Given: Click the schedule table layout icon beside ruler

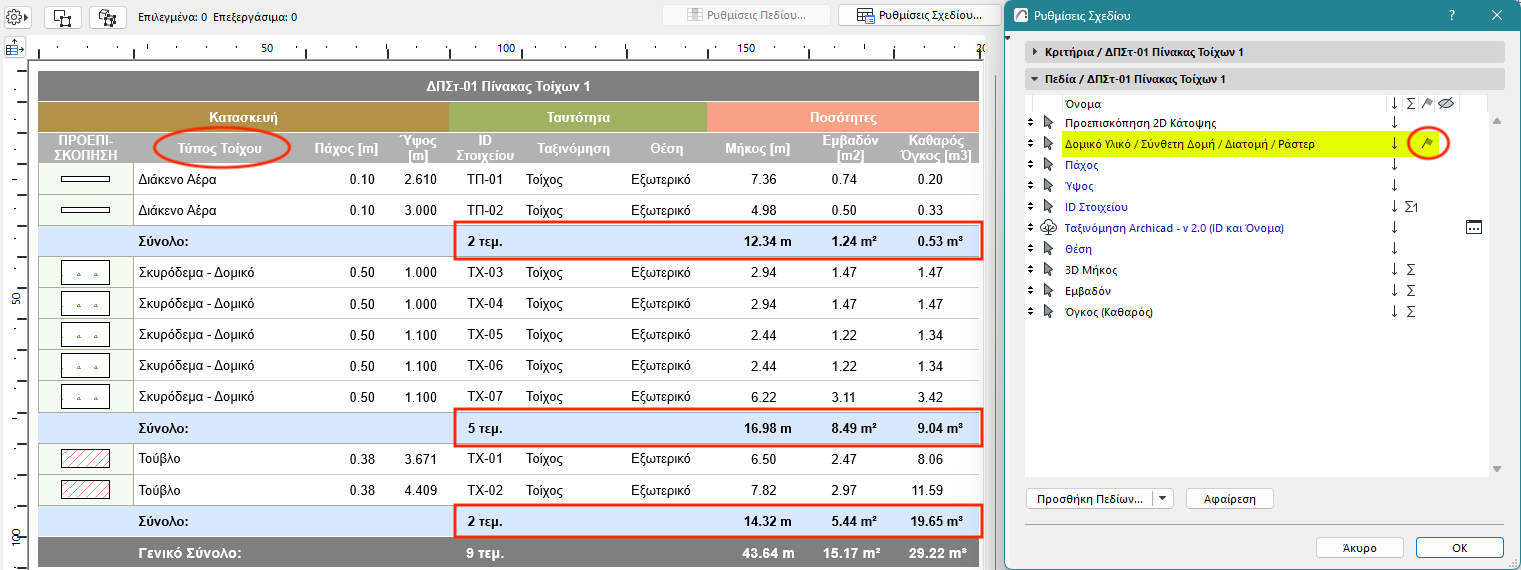Looking at the screenshot, I should pos(15,47).
